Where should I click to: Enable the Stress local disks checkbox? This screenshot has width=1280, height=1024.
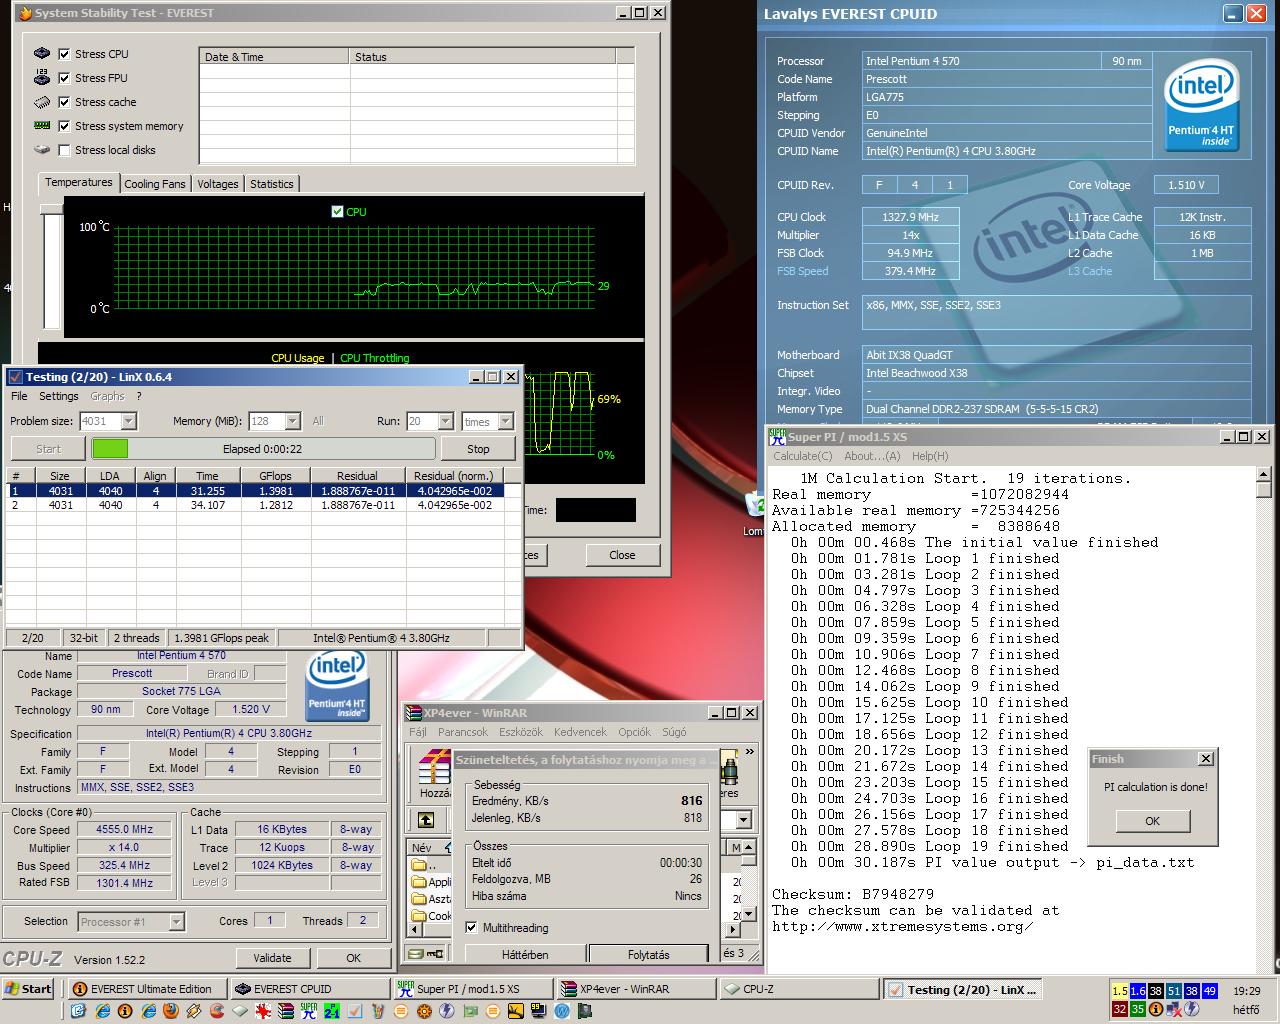click(65, 150)
